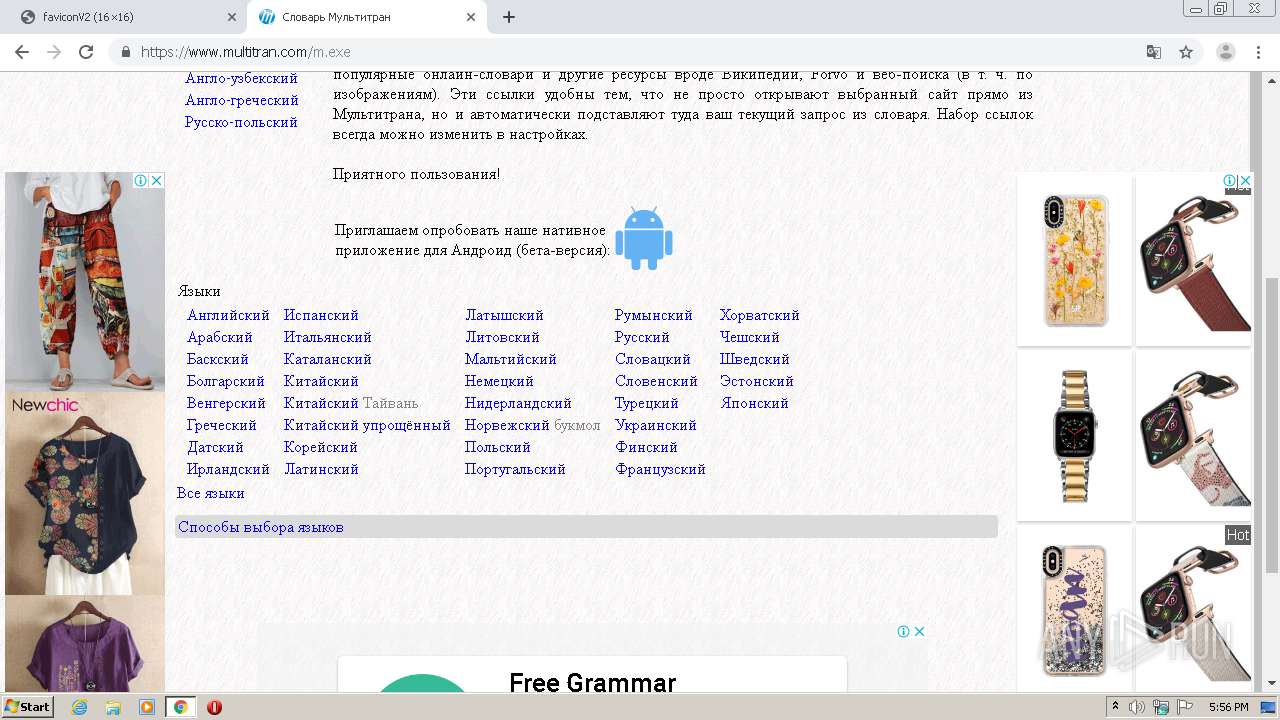
Task: Click the browser Back arrow
Action: click(22, 52)
